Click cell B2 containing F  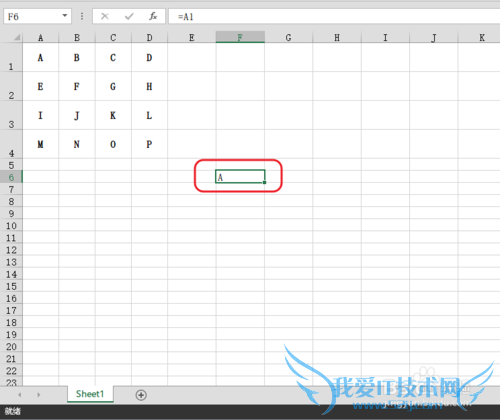coord(77,86)
